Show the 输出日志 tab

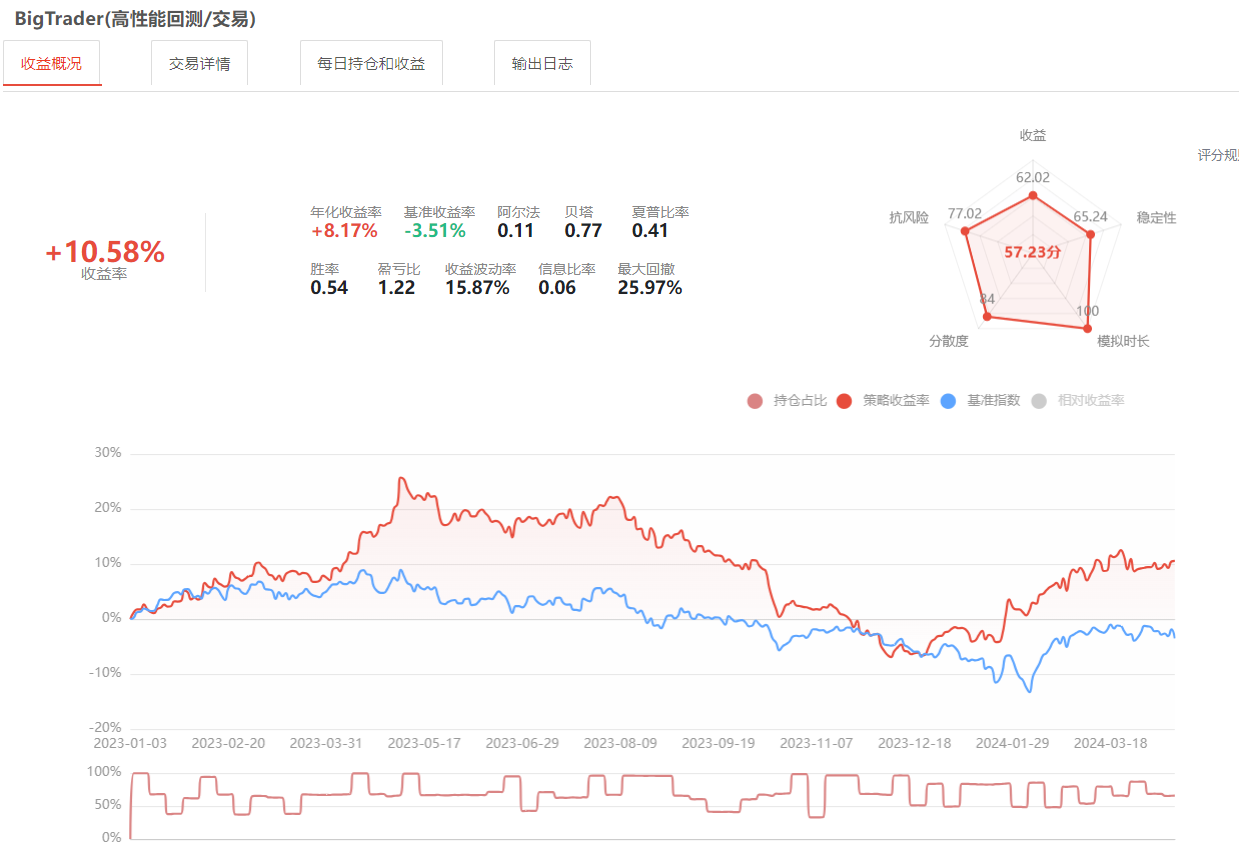(542, 64)
